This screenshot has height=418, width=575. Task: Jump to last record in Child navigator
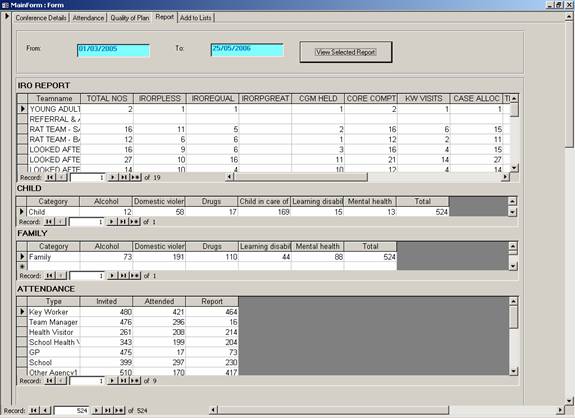pyautogui.click(x=122, y=222)
